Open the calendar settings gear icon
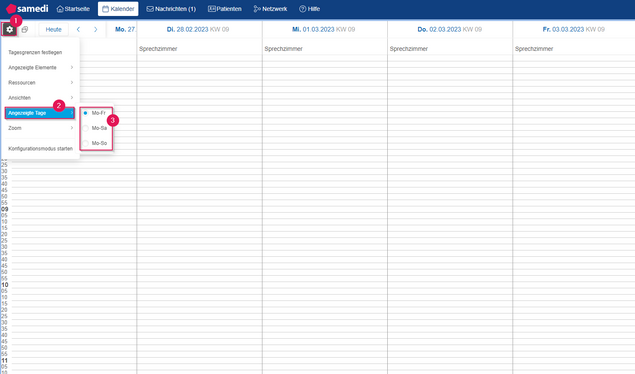The image size is (635, 374). (x=9, y=30)
